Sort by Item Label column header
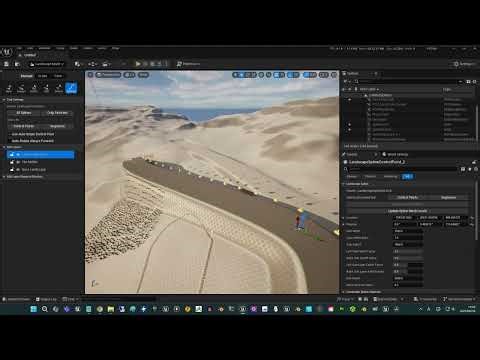The image size is (480, 360). [369, 89]
